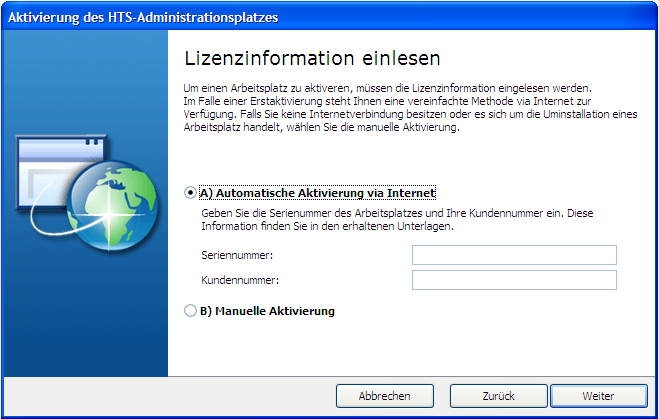Go back with the Zurück button

(498, 396)
